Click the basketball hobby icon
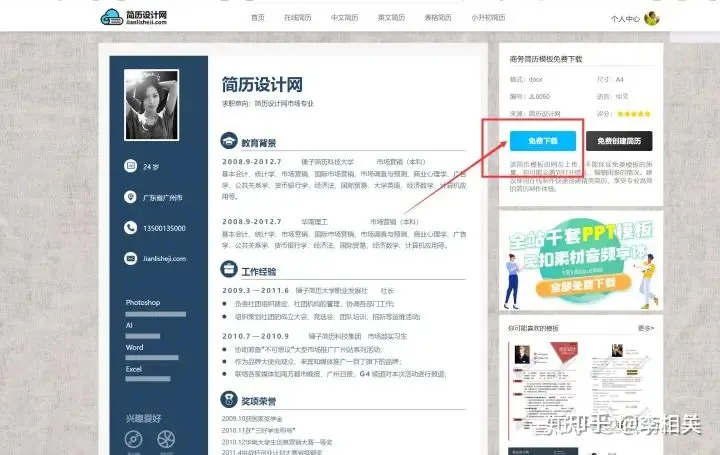 [166, 439]
